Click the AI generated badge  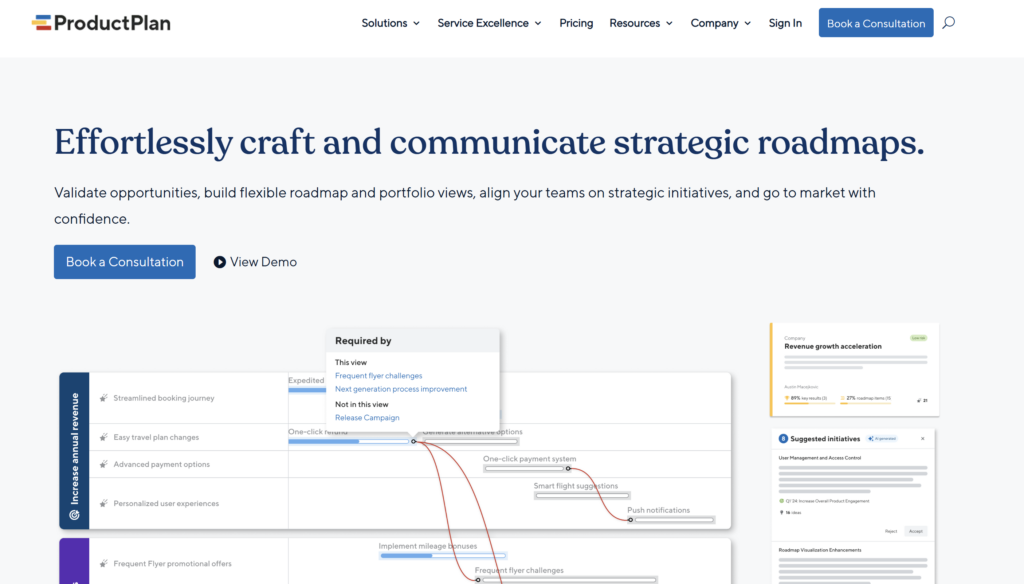[885, 438]
